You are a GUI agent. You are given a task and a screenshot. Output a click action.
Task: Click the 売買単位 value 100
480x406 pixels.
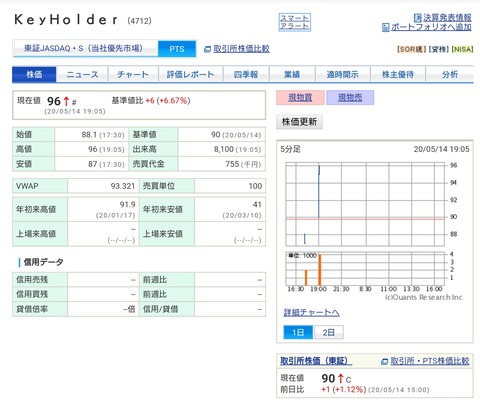click(255, 186)
